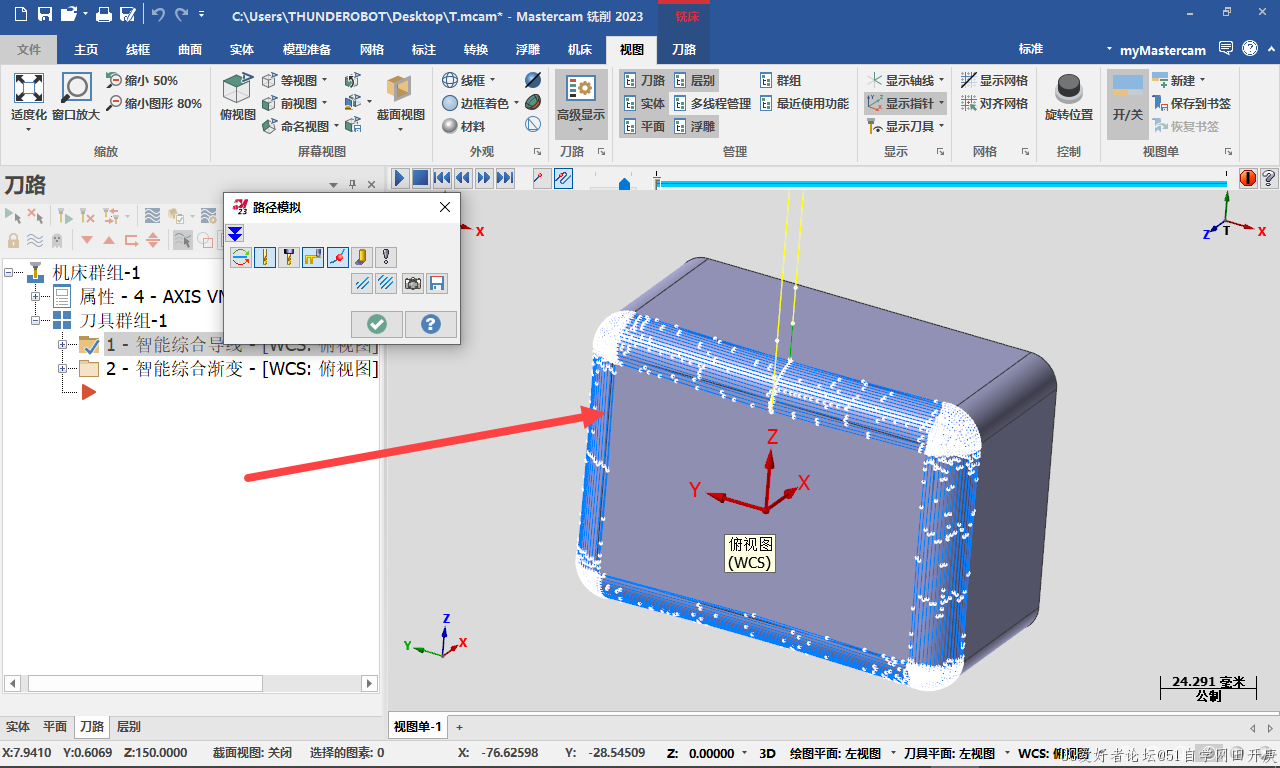The image size is (1280, 768).
Task: Select the 窗口放大 window zoom tool
Action: [76, 97]
